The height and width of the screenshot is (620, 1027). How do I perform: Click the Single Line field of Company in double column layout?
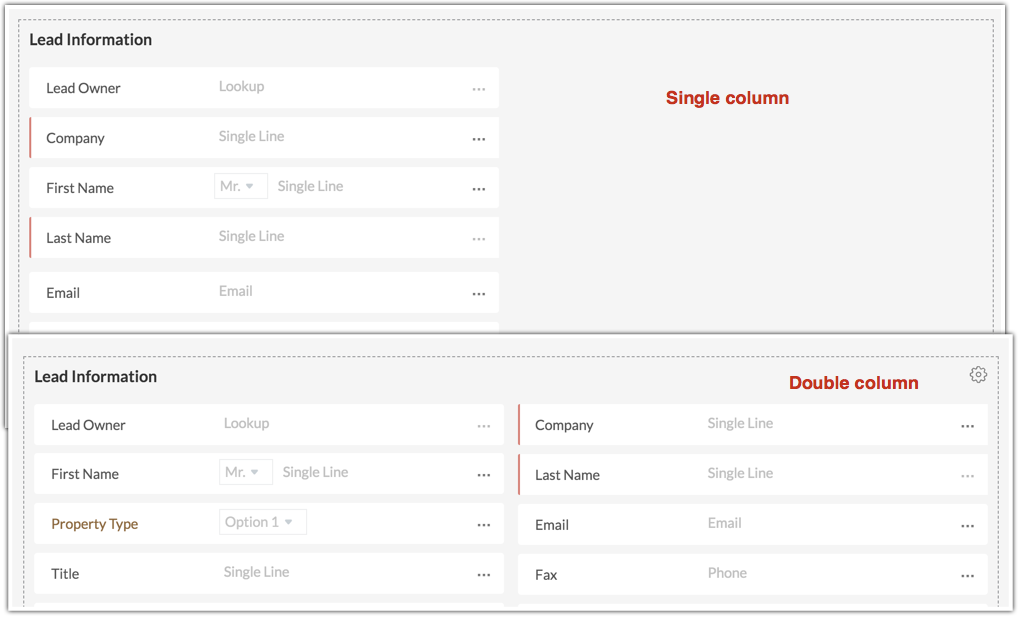click(x=740, y=424)
